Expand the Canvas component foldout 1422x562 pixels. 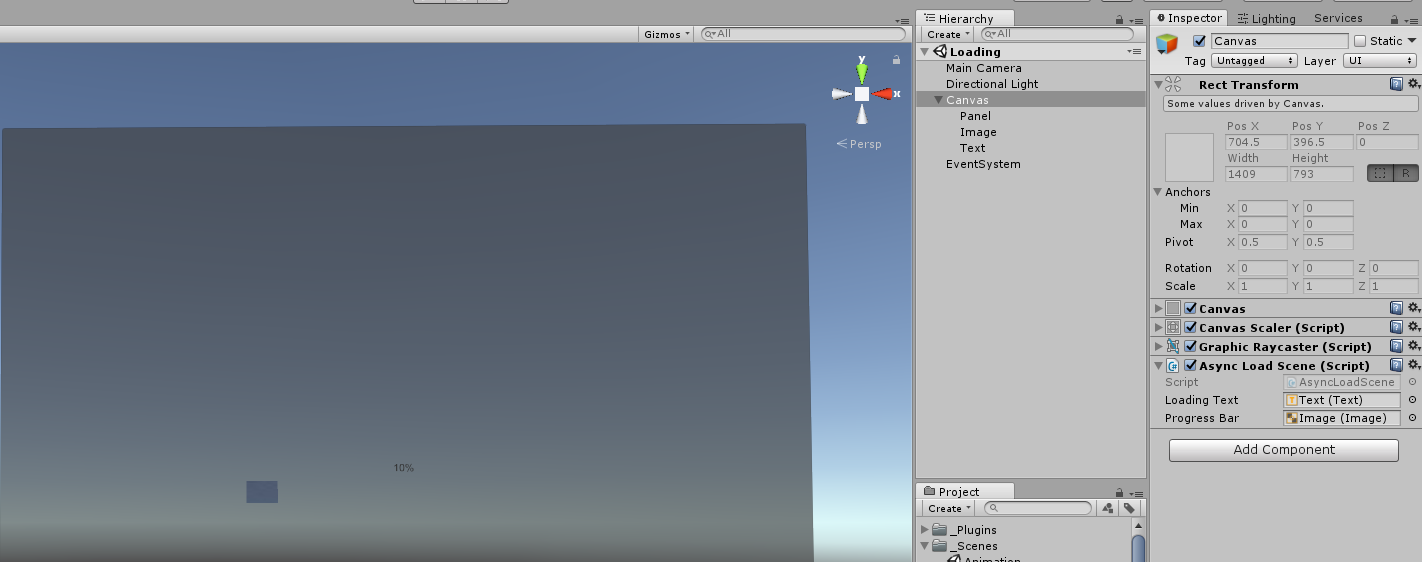coord(1158,309)
